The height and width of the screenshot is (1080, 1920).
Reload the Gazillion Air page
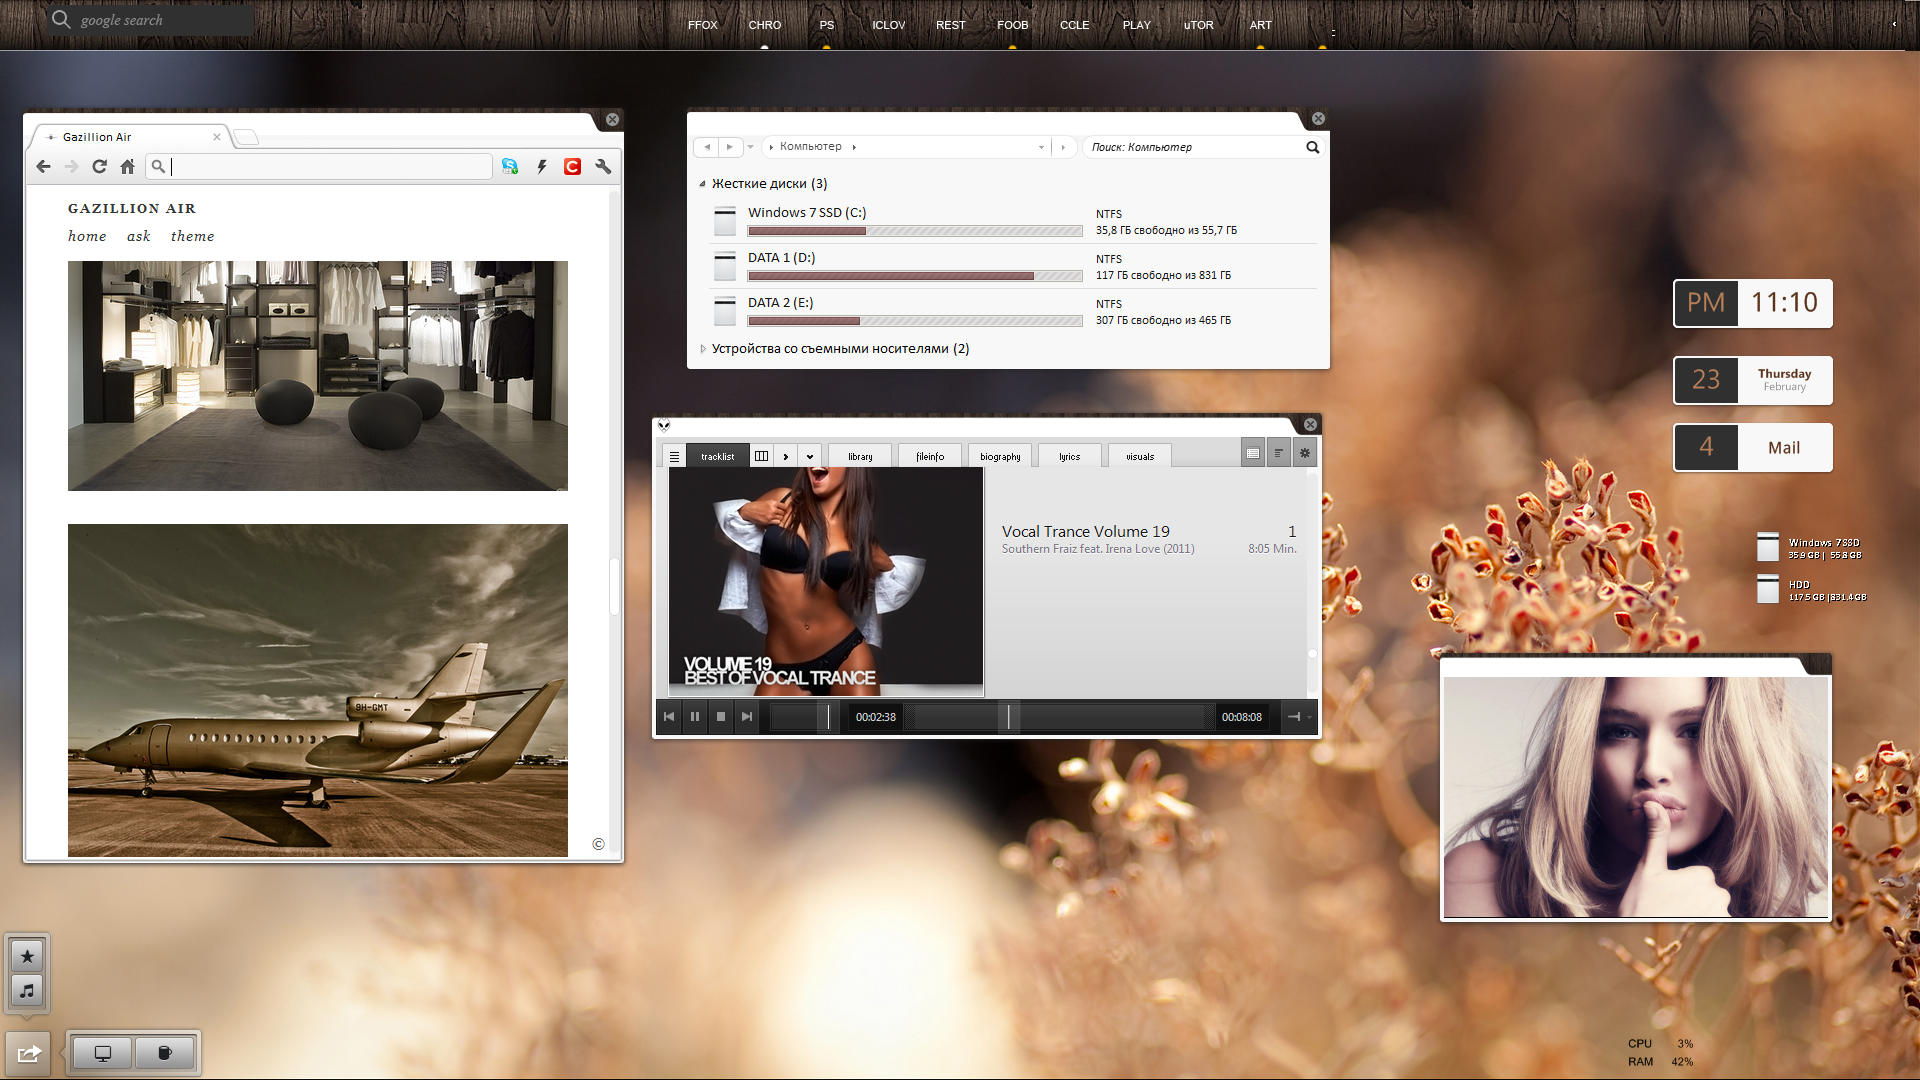point(99,167)
